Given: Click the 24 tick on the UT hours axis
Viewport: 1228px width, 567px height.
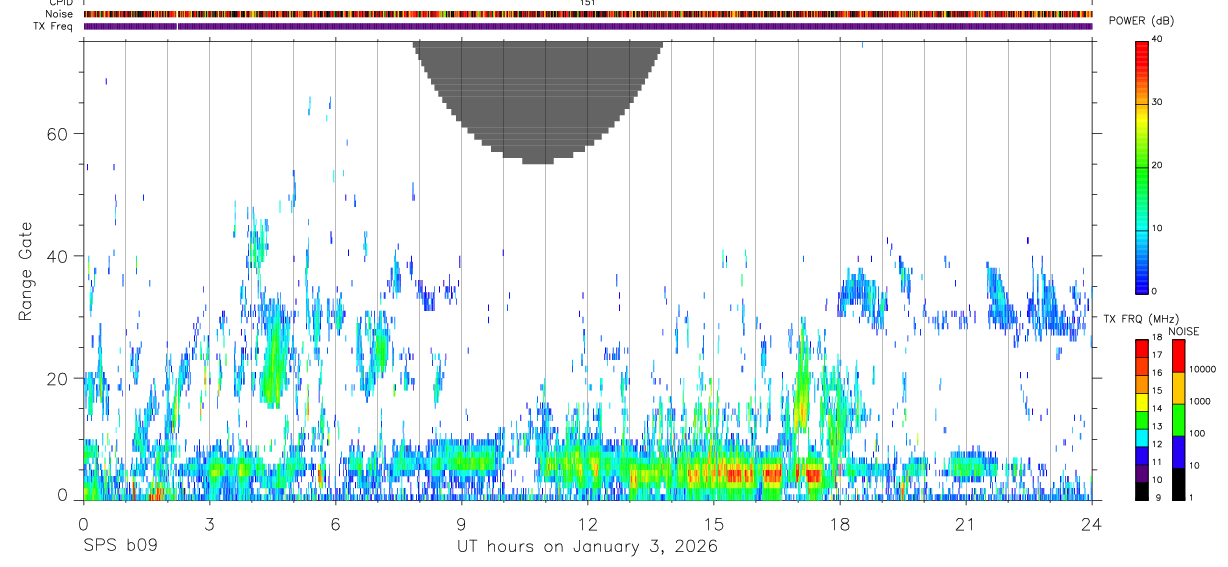Looking at the screenshot, I should (1091, 524).
